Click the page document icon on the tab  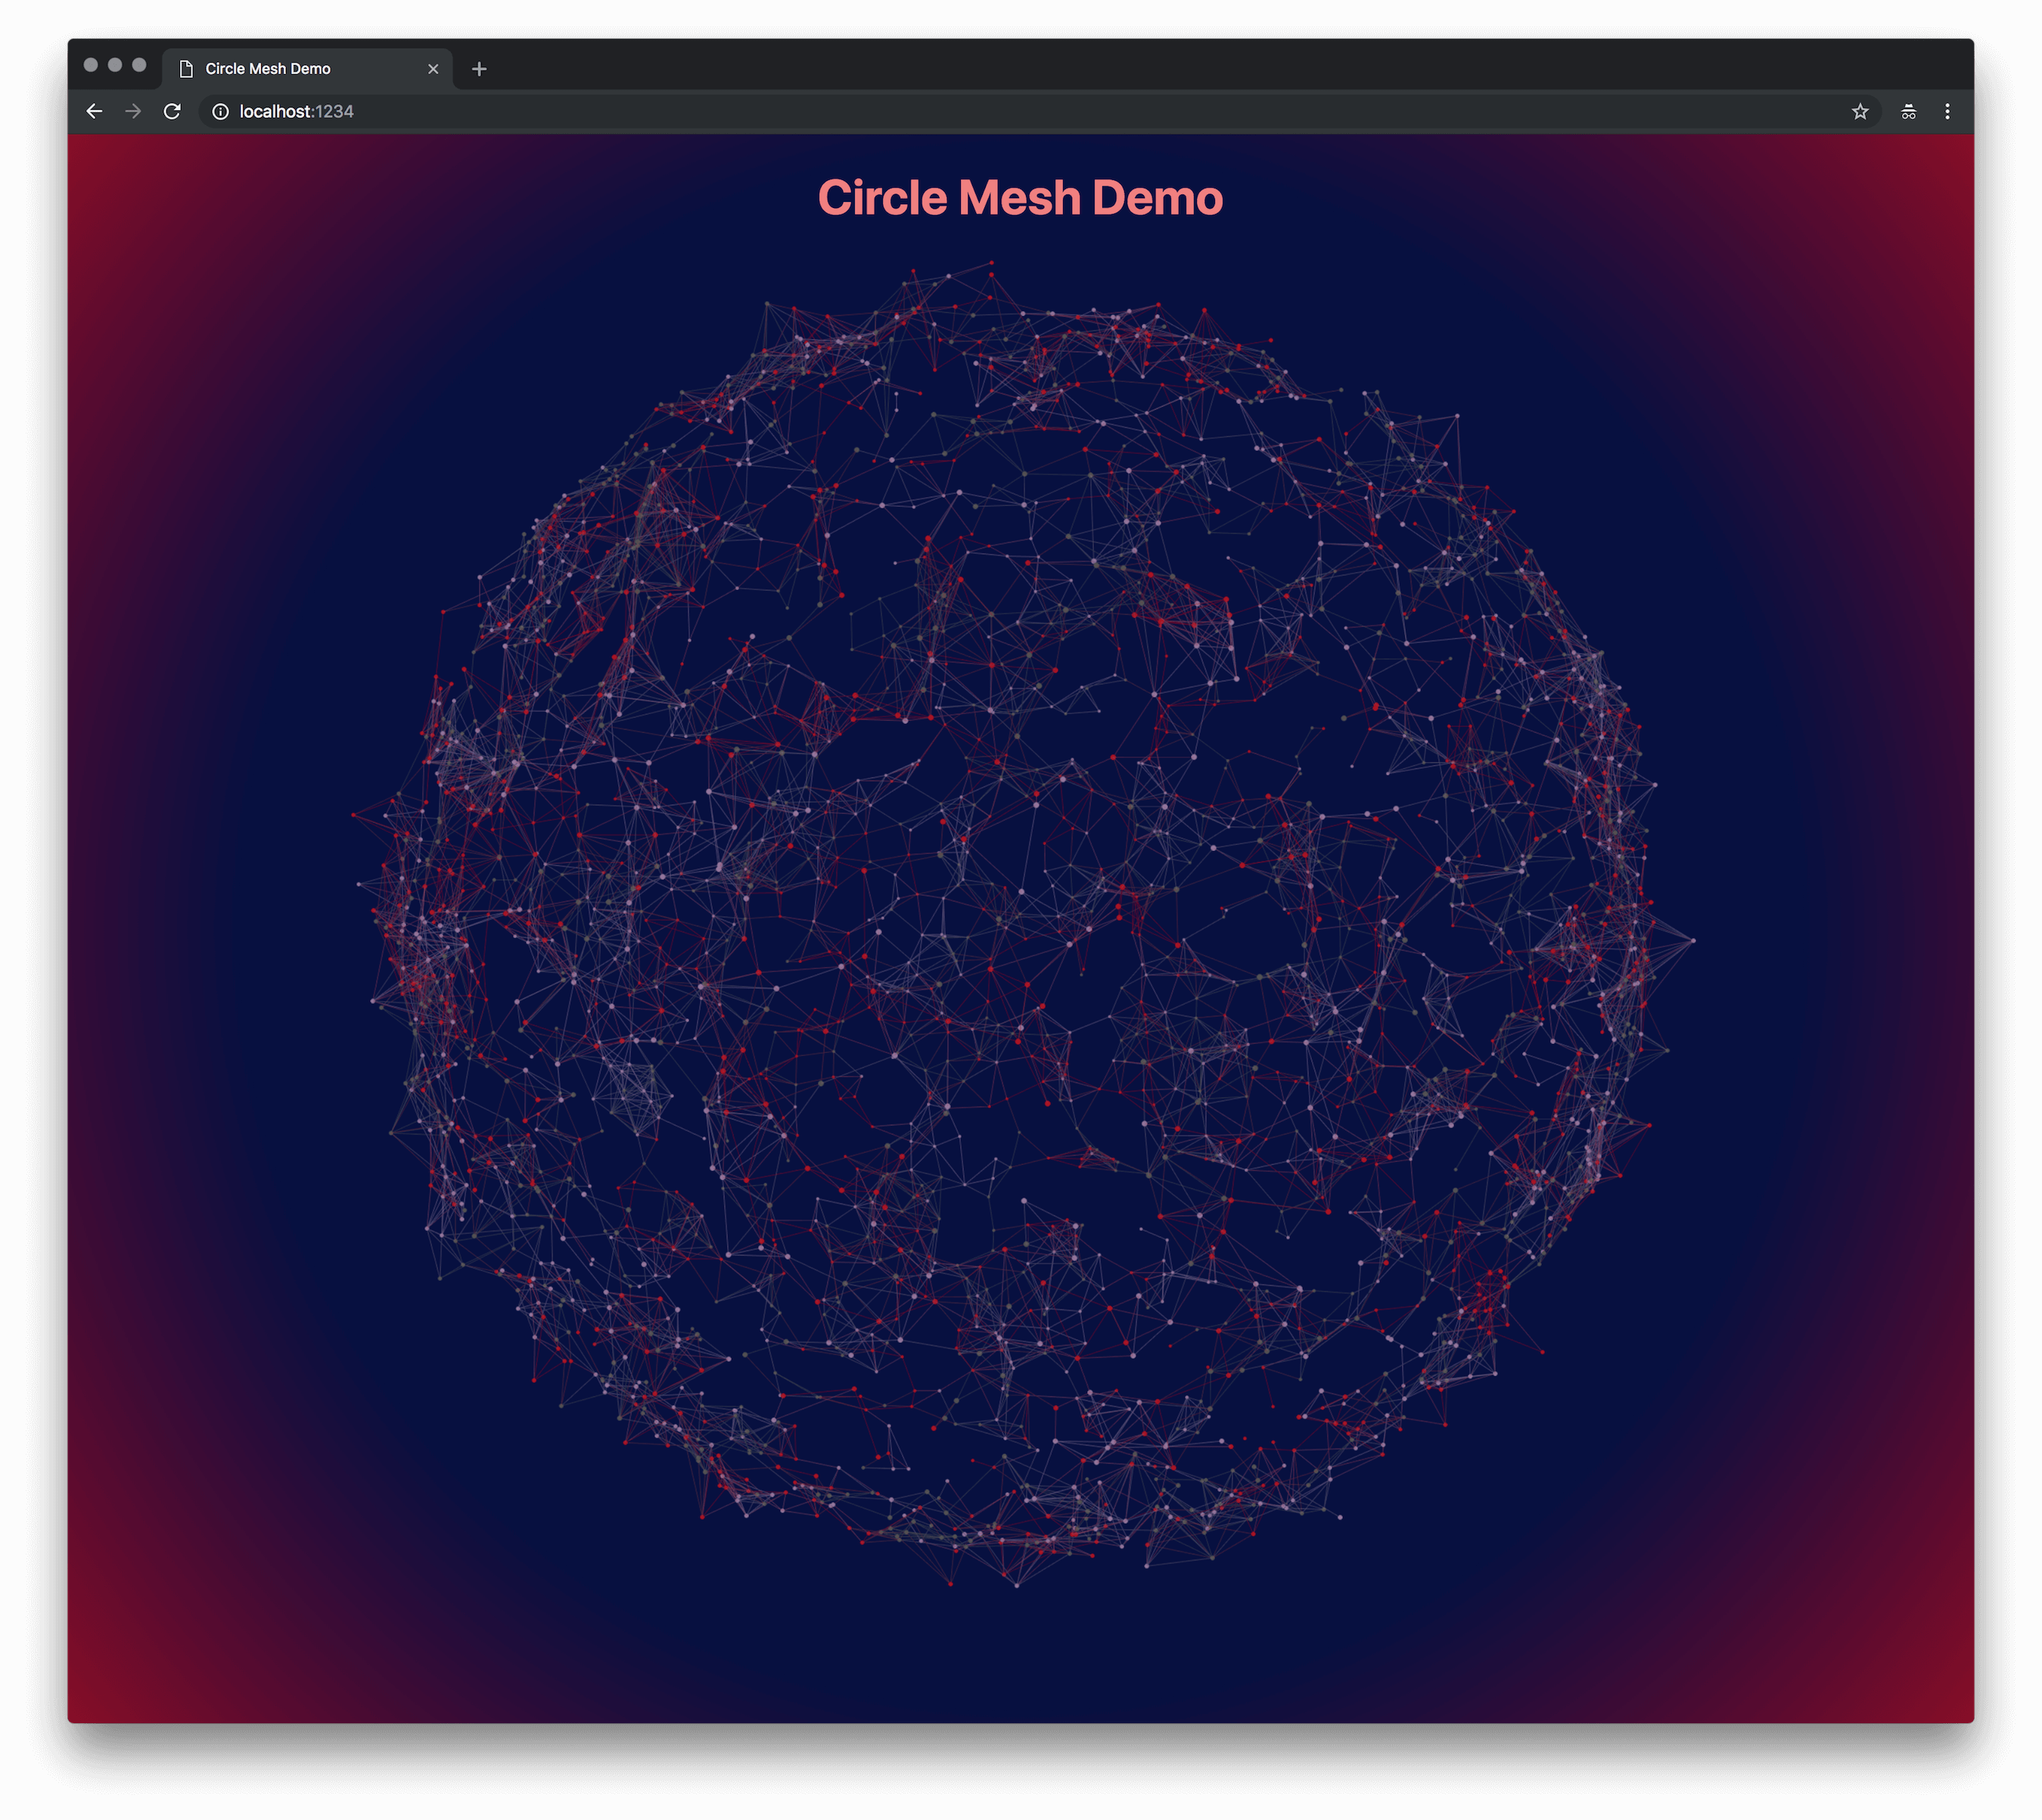tap(185, 68)
